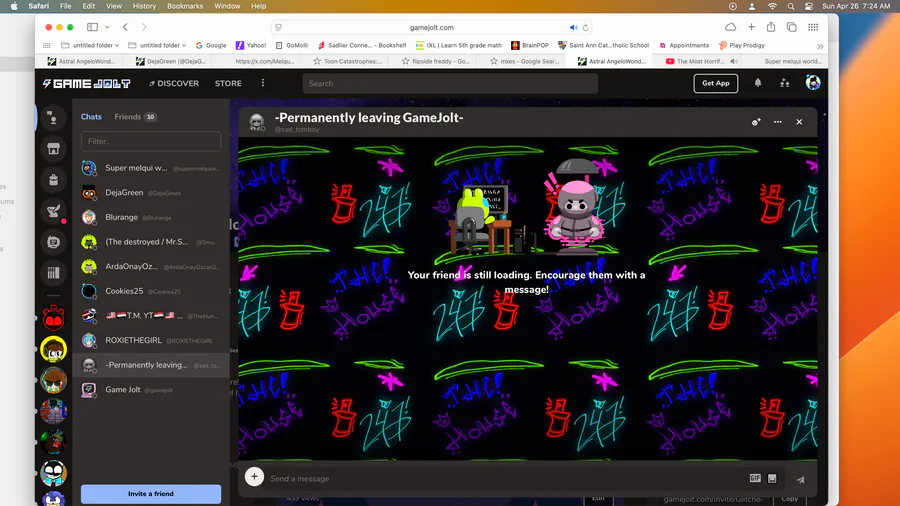Image resolution: width=900 pixels, height=506 pixels.
Task: Click the Invite a friend button
Action: point(151,493)
